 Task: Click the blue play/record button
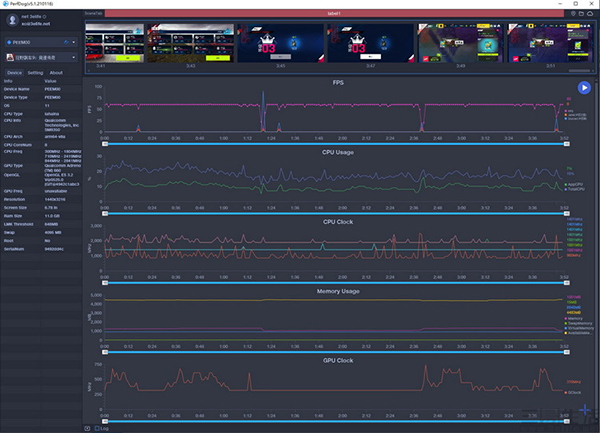(584, 88)
